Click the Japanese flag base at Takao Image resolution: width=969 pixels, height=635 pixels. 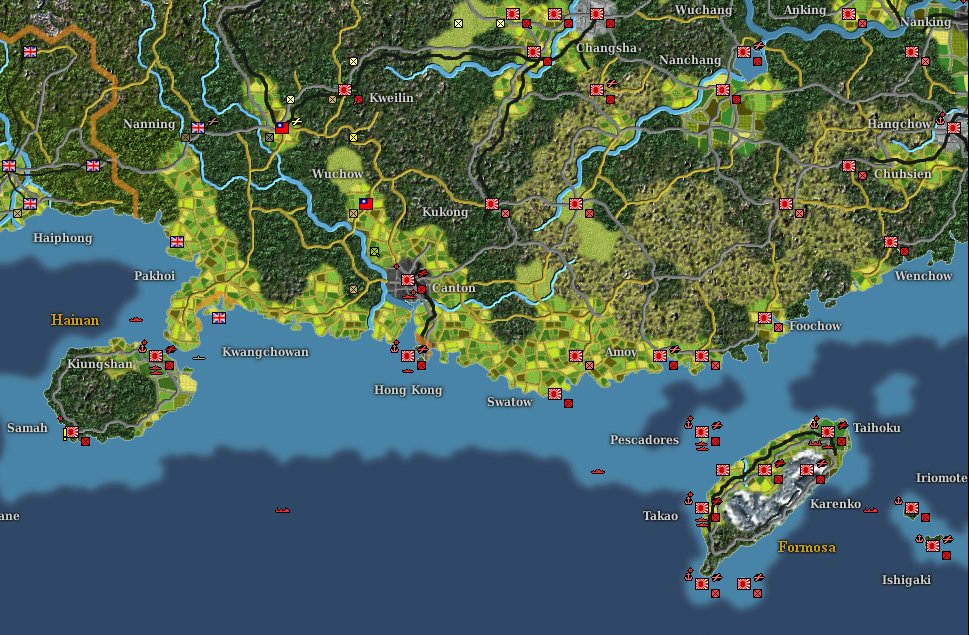point(702,508)
